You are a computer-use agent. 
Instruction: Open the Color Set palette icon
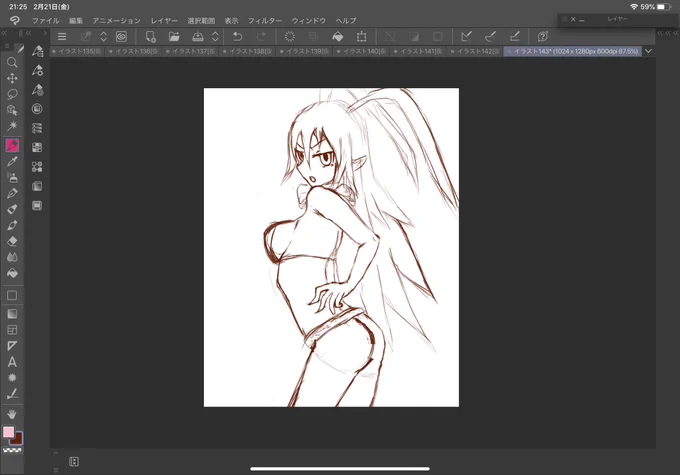point(37,147)
